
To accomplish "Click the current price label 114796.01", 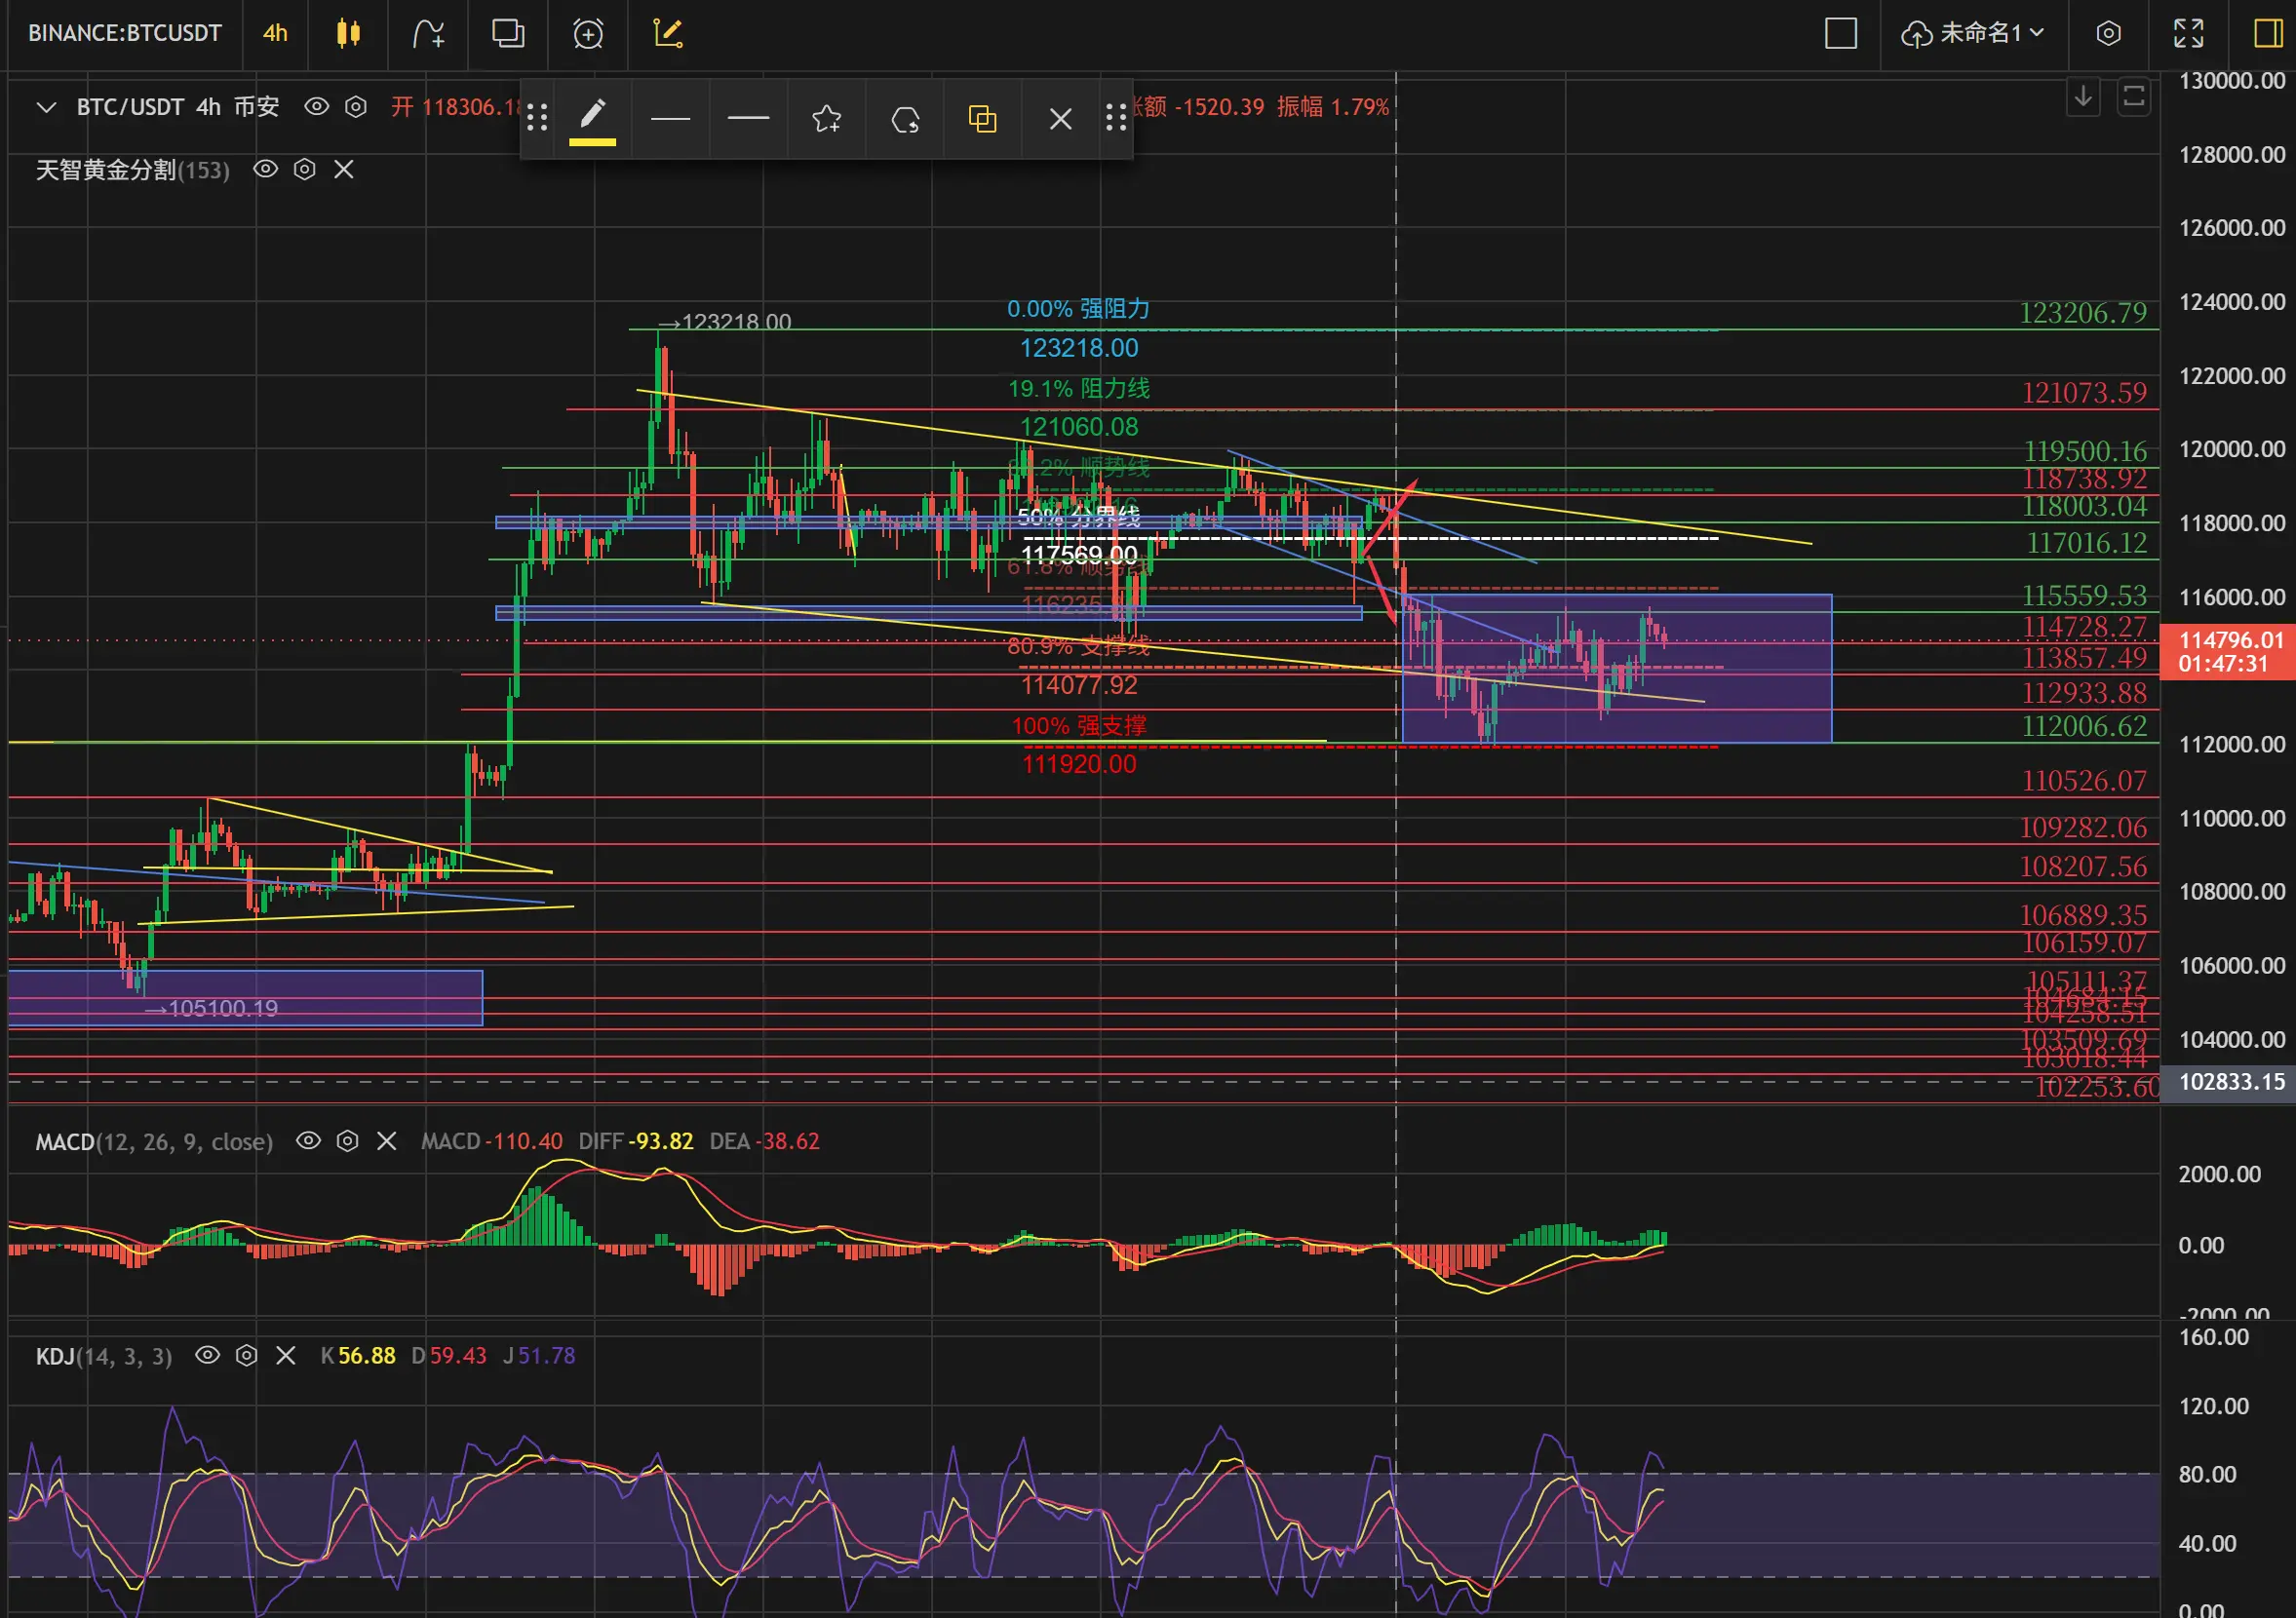I will [x=2230, y=640].
